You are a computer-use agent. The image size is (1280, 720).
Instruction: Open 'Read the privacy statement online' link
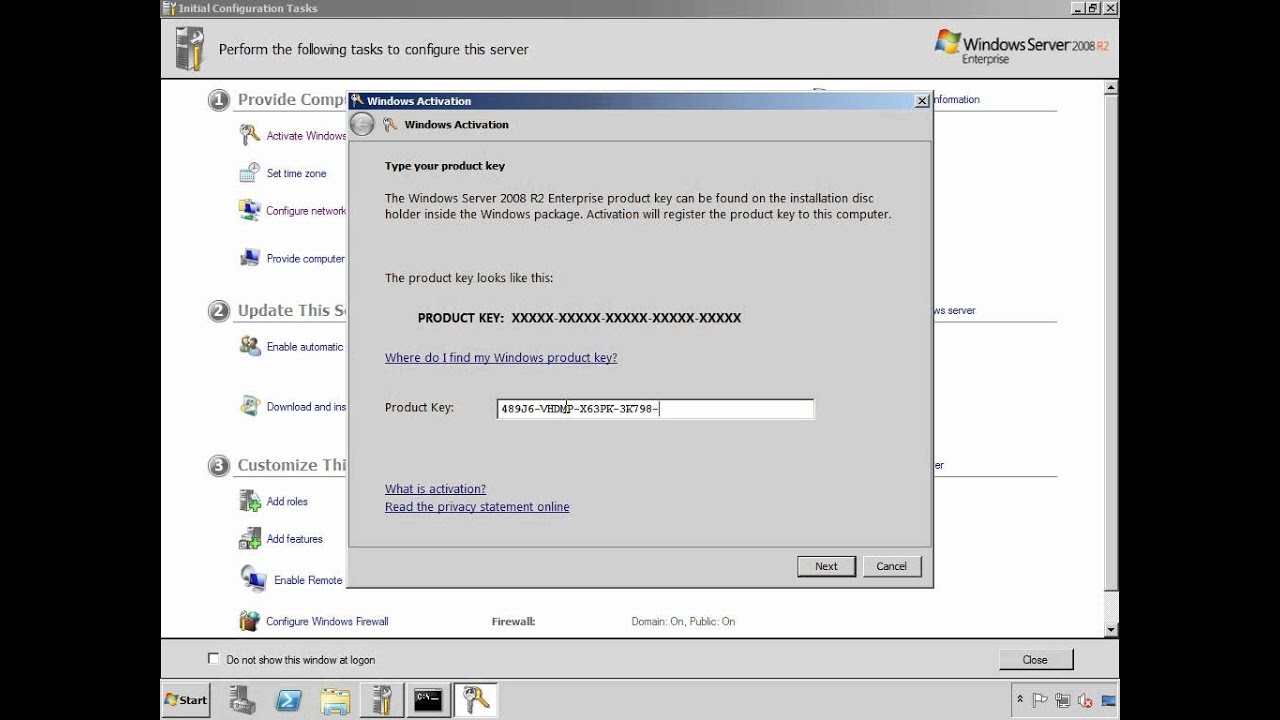pos(477,507)
